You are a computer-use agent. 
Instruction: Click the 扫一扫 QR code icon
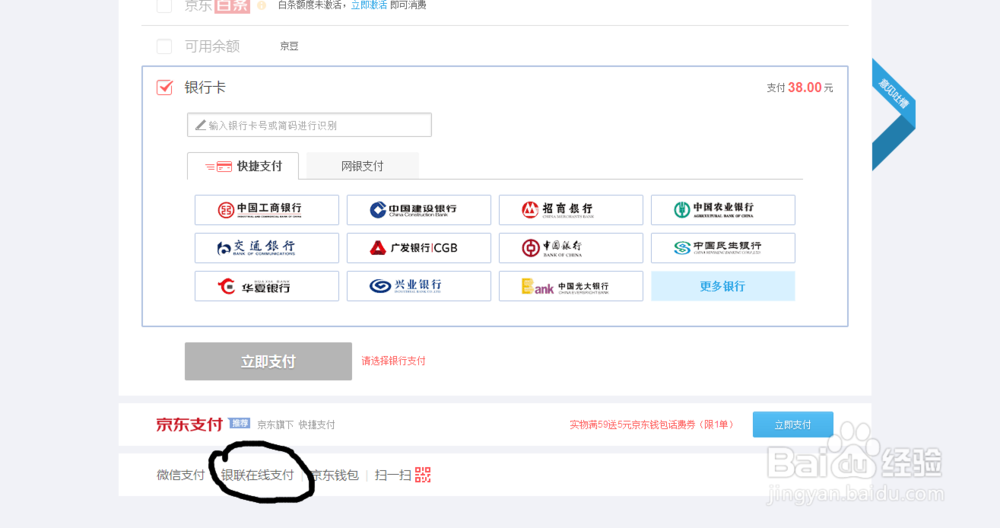[x=423, y=475]
